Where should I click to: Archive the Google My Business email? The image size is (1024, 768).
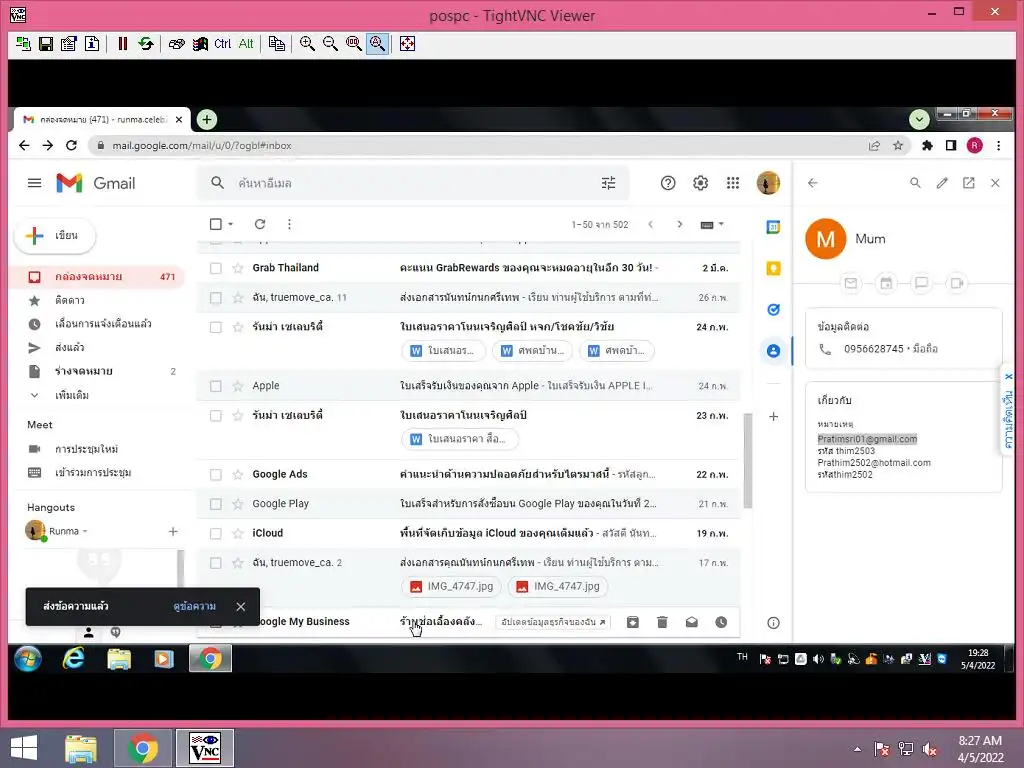632,622
